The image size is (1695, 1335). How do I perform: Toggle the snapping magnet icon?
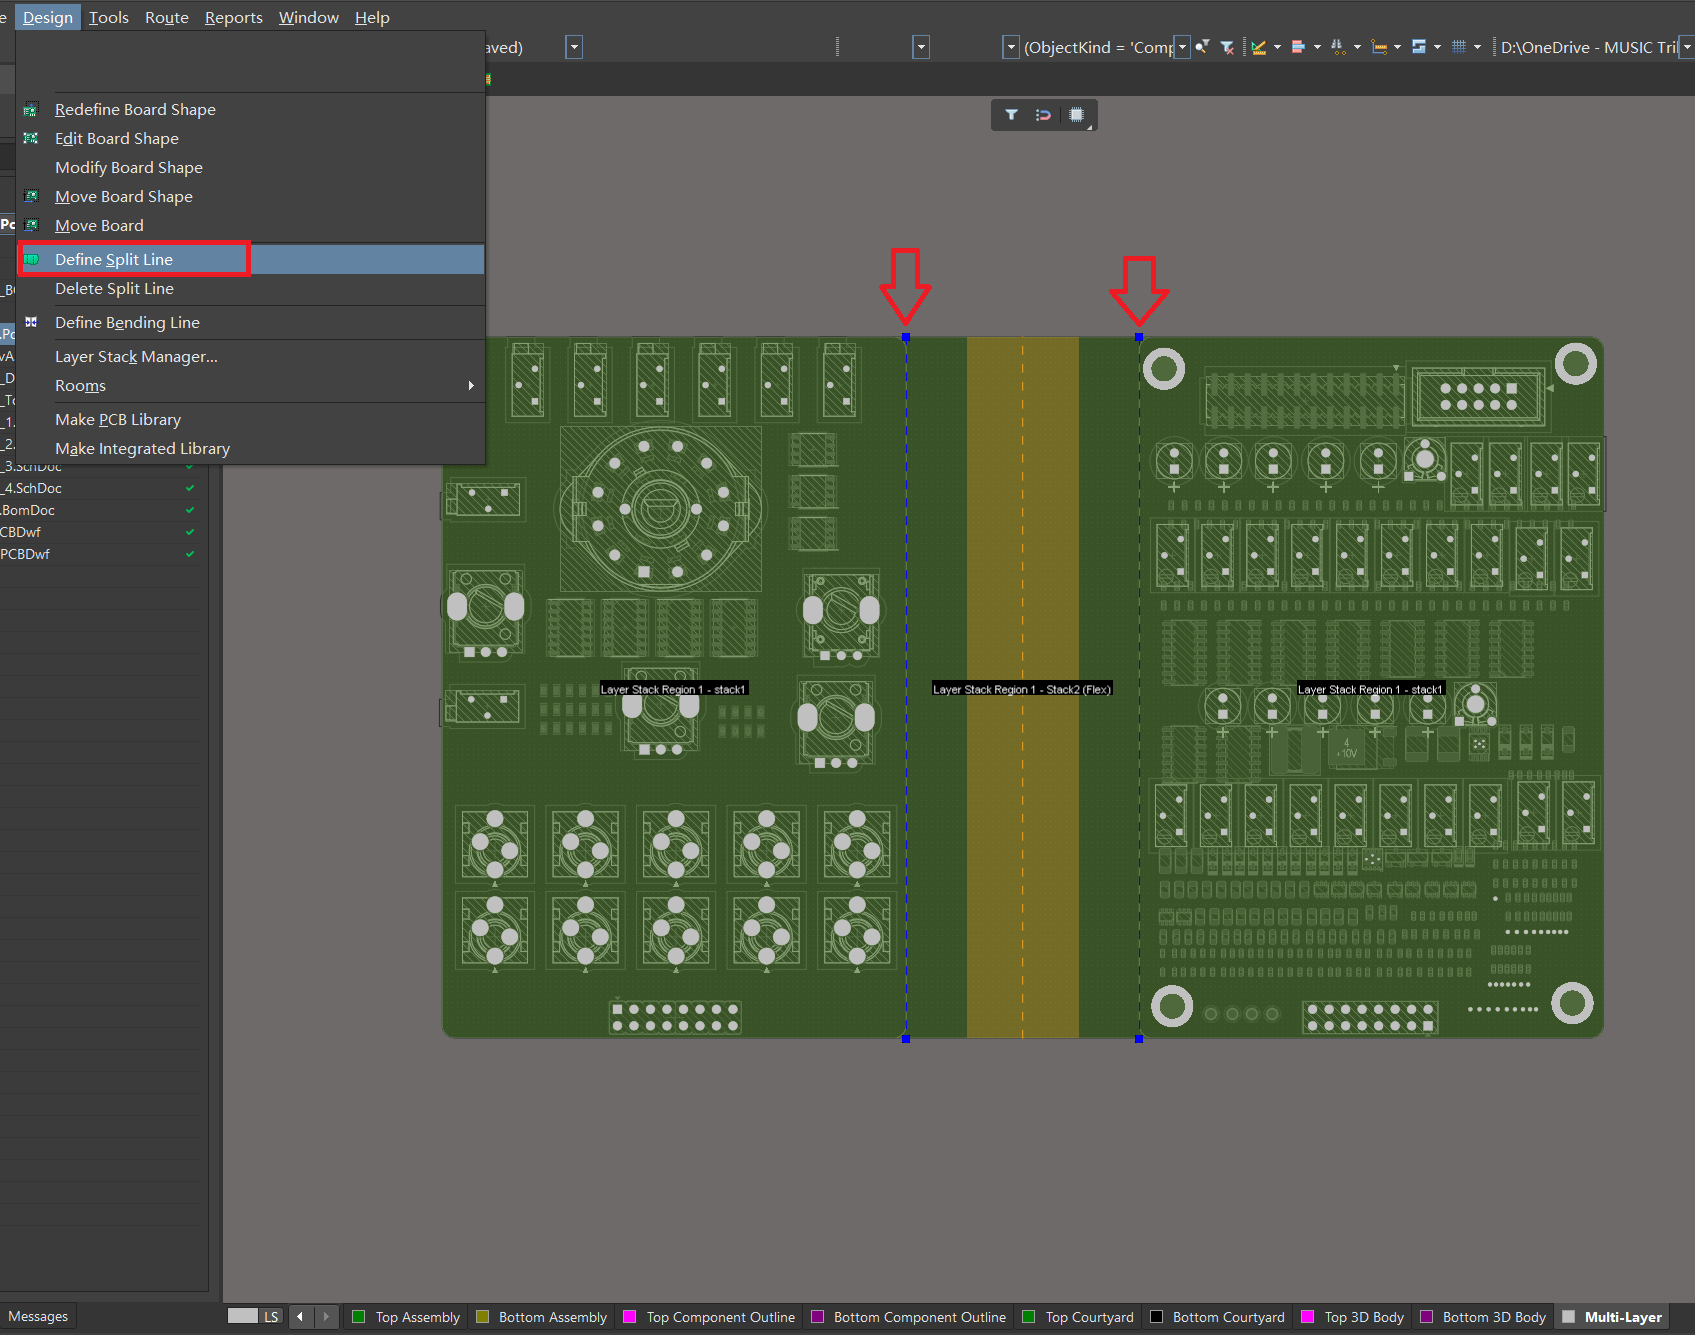click(1042, 114)
